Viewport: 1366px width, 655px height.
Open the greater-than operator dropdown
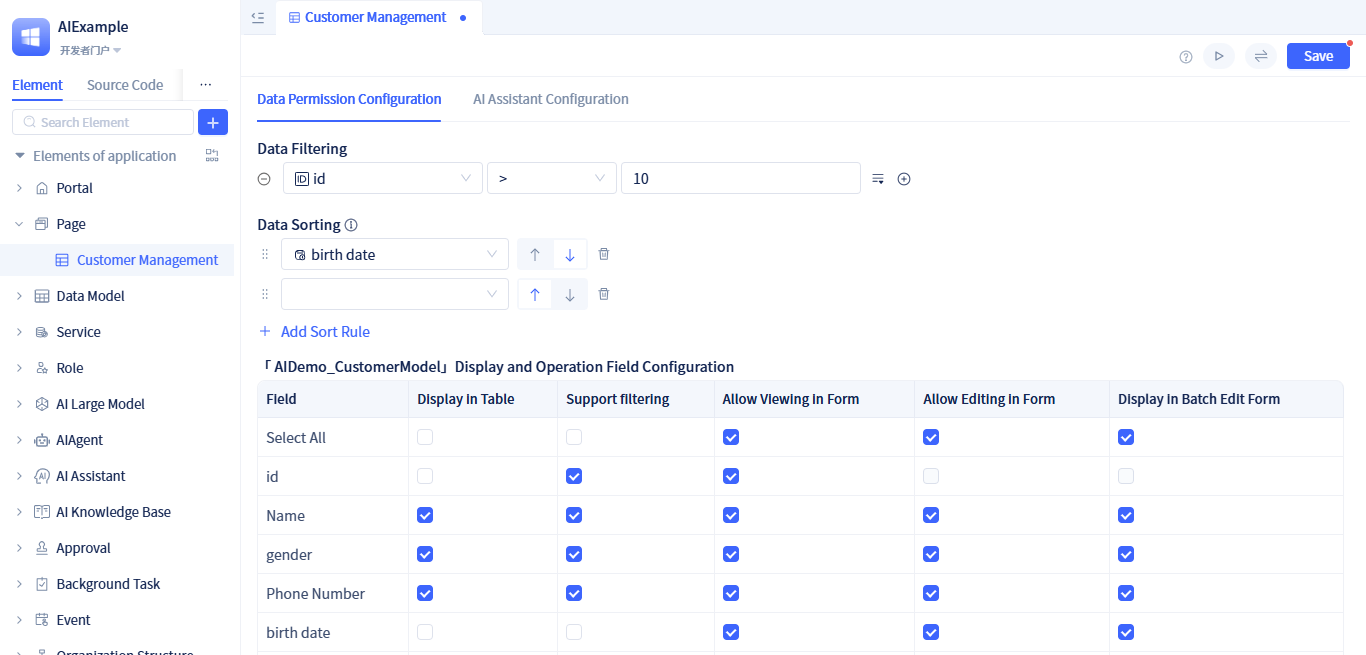(x=552, y=178)
